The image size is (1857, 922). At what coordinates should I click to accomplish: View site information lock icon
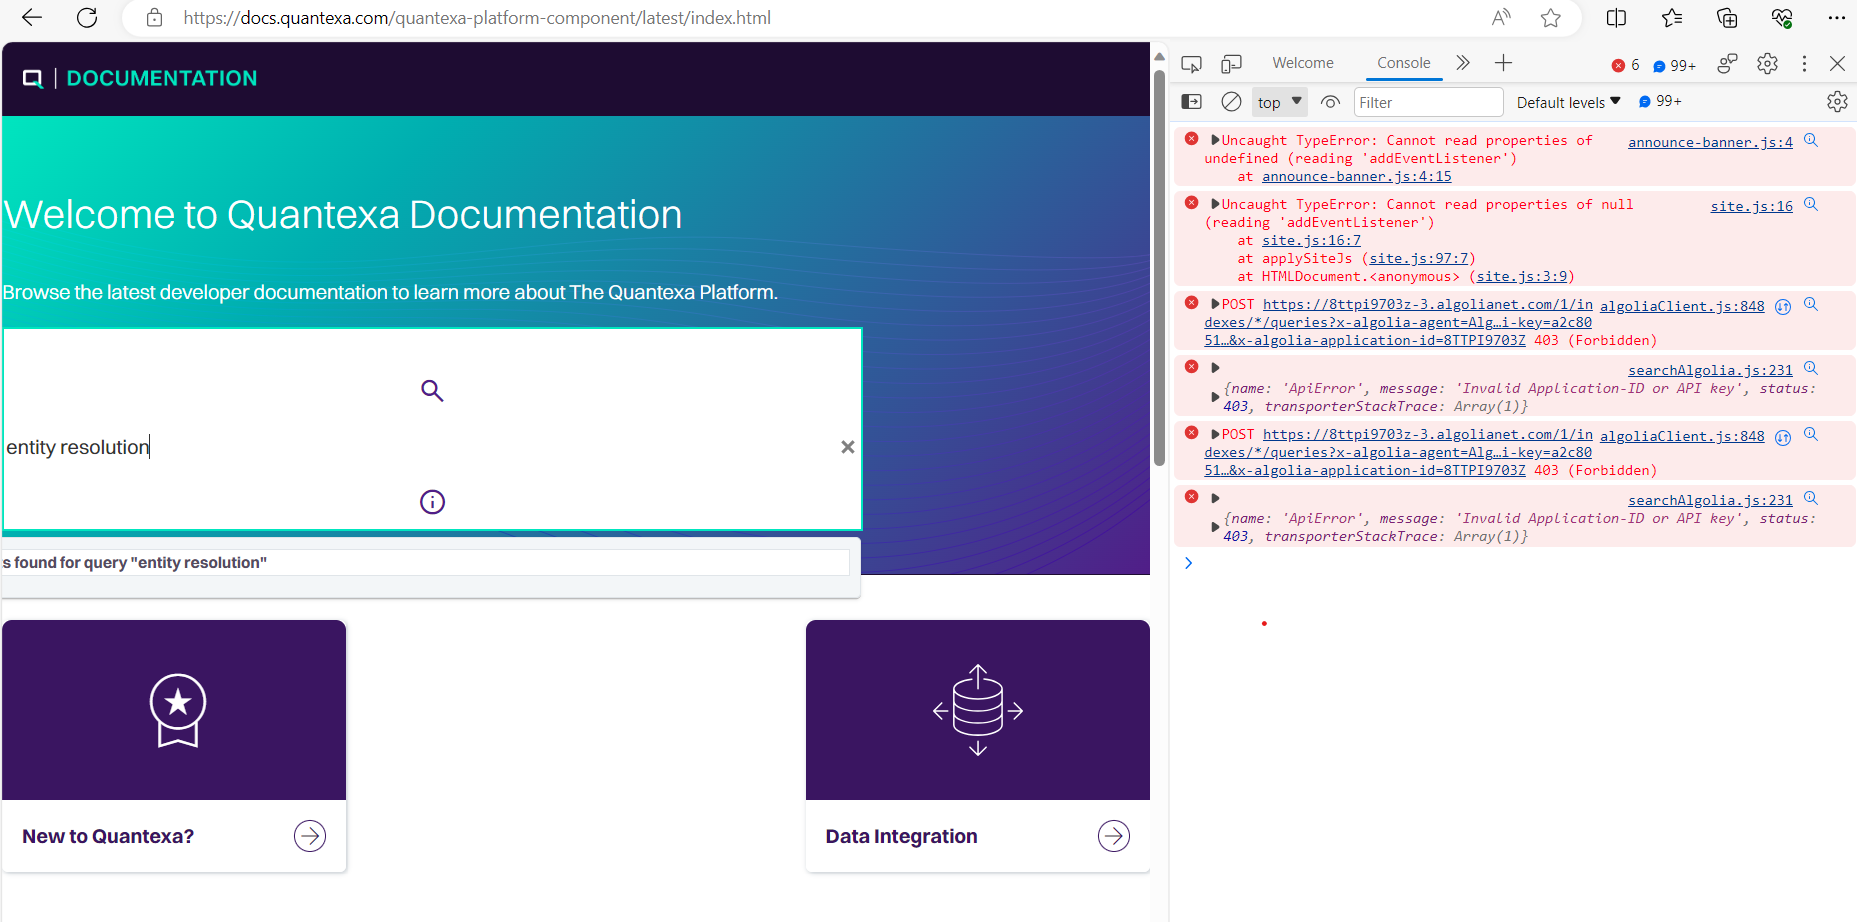coord(154,18)
